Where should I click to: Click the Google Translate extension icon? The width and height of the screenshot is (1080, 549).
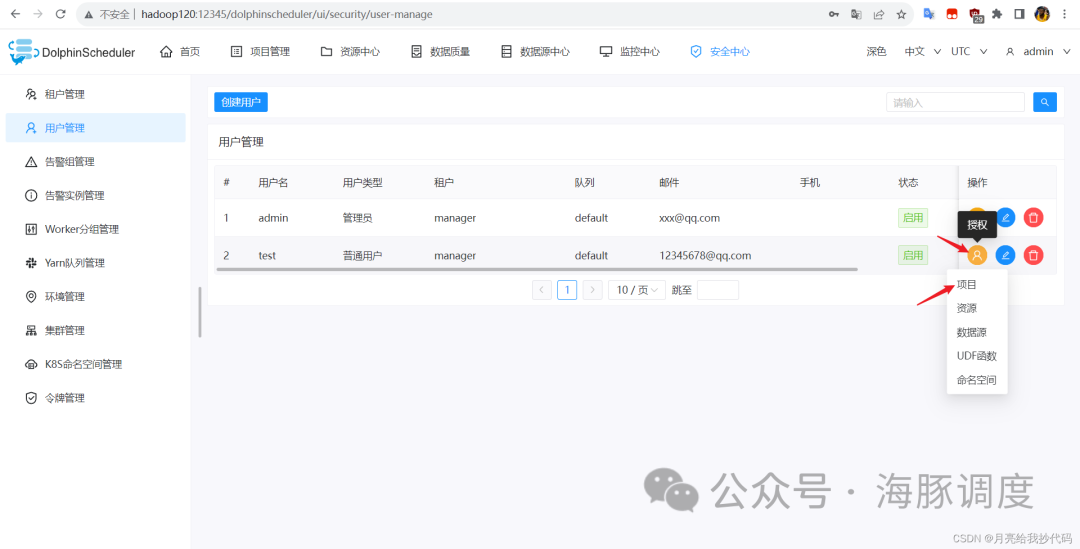tap(929, 14)
